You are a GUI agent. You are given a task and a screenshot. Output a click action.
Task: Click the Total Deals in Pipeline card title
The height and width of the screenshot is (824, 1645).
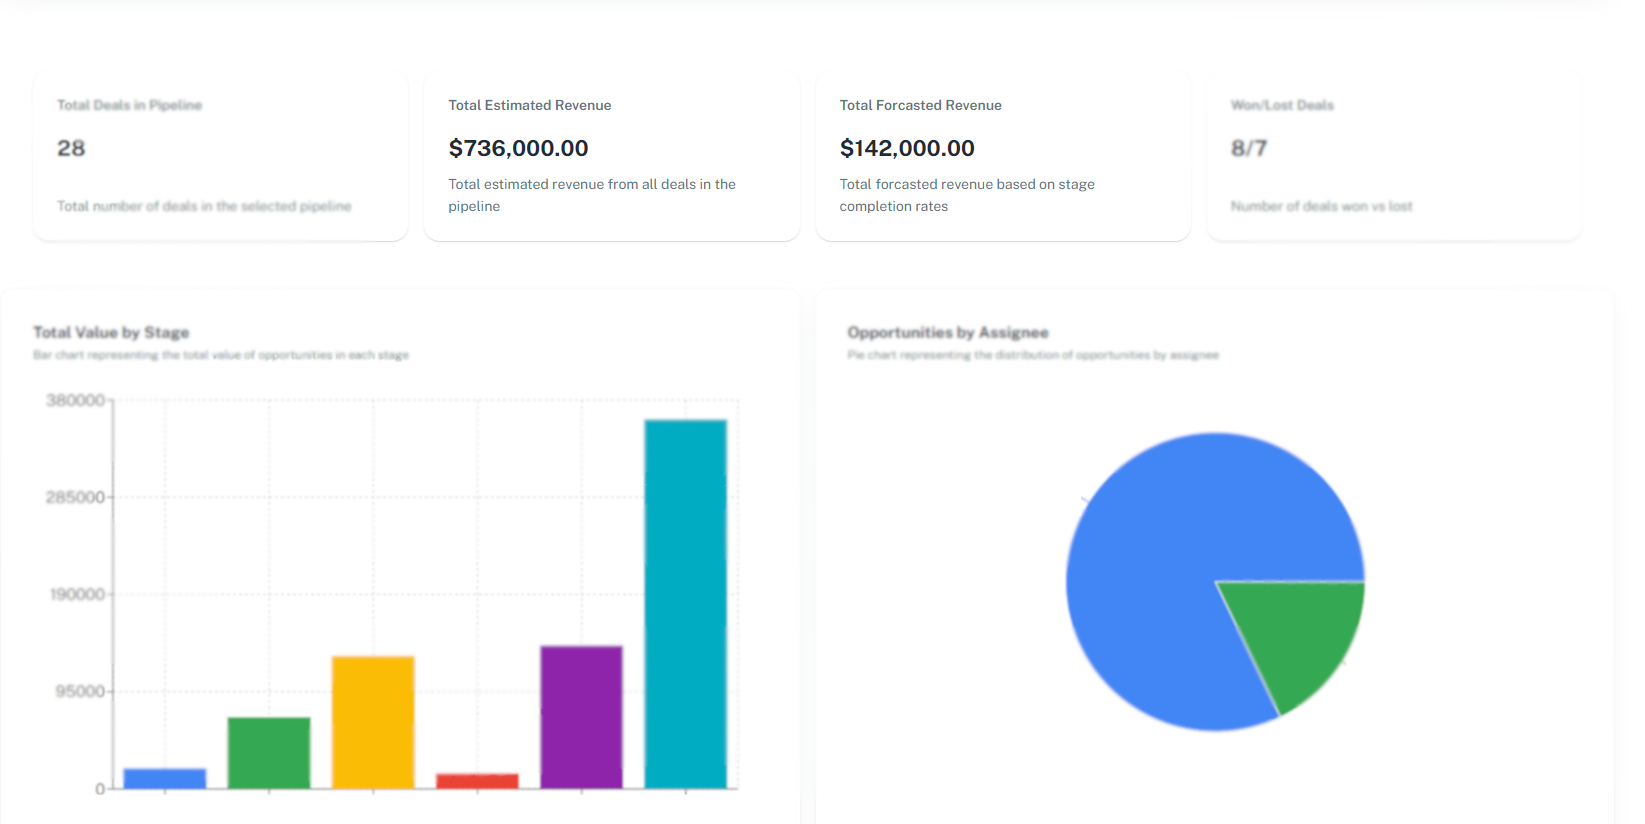pos(129,105)
